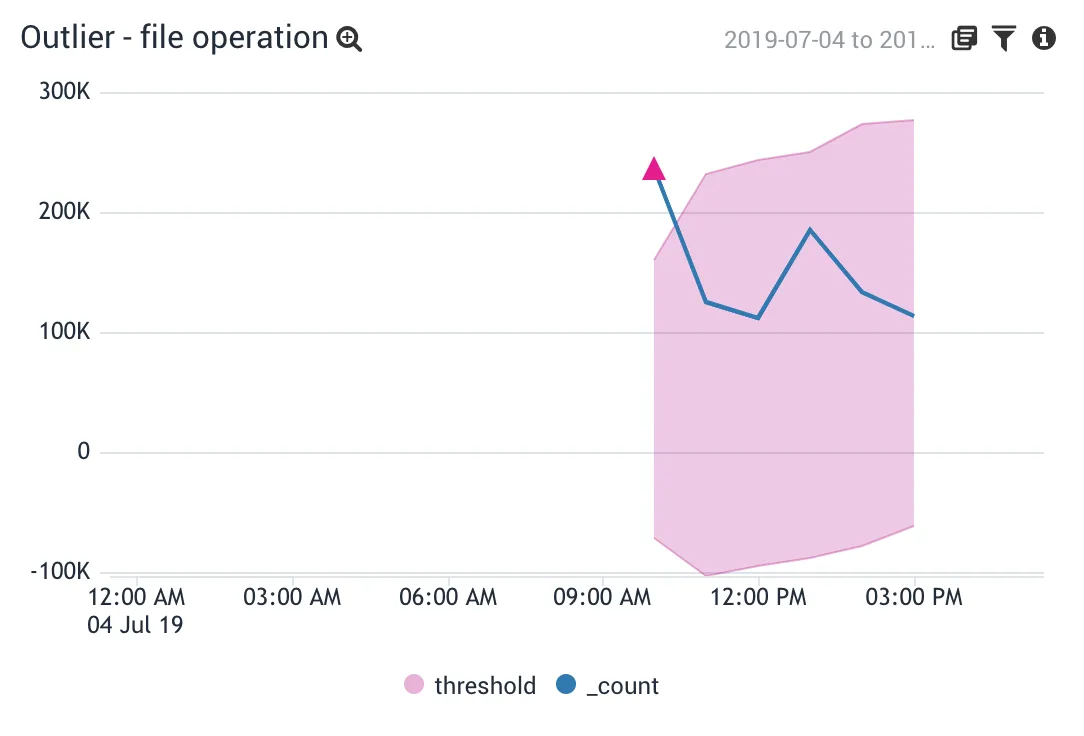This screenshot has height=736, width=1084.
Task: Click the pink threshold legend dot
Action: [414, 686]
